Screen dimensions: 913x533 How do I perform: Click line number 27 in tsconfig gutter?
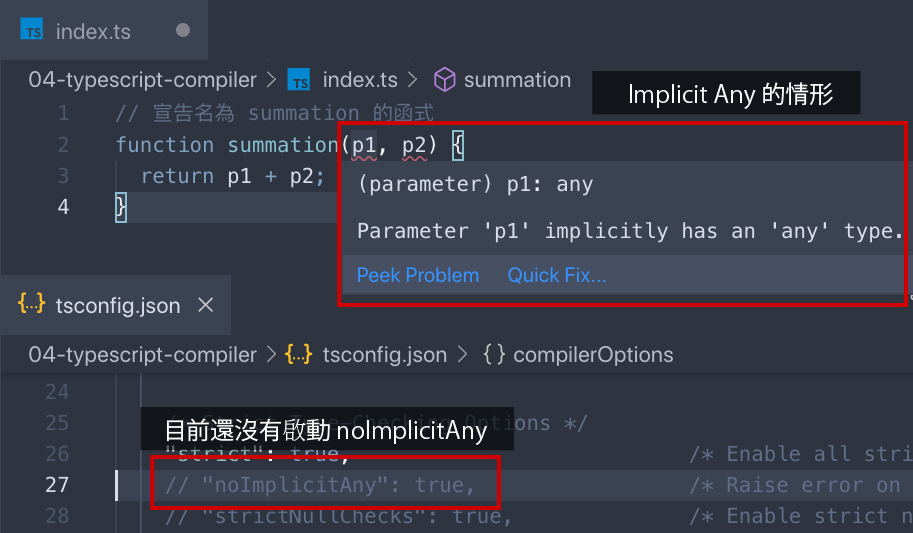point(57,485)
